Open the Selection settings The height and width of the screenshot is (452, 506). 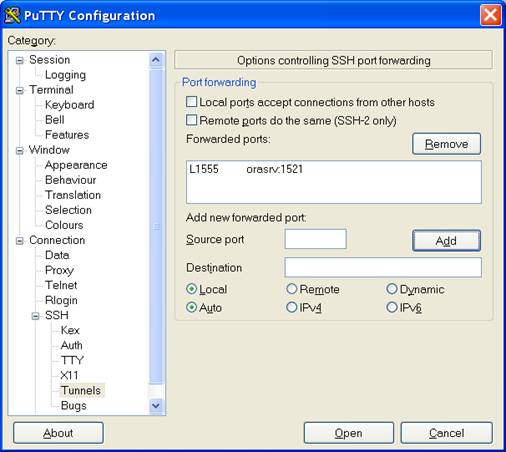(x=68, y=210)
